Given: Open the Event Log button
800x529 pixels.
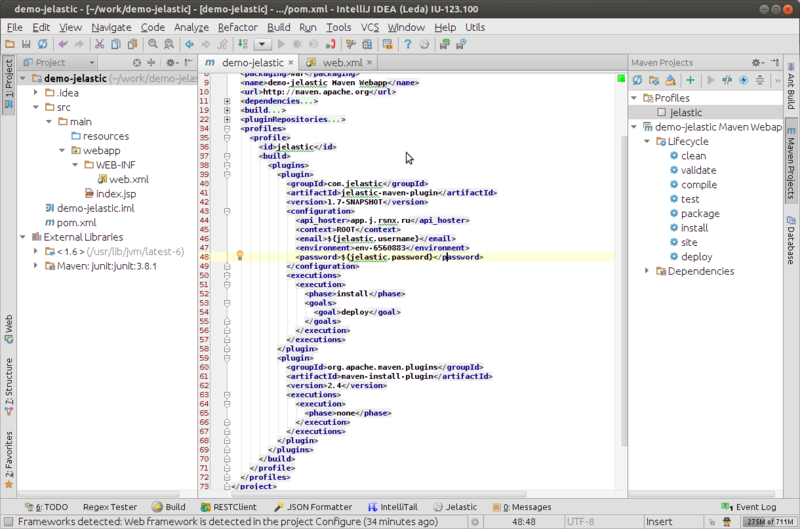Looking at the screenshot, I should [748, 507].
